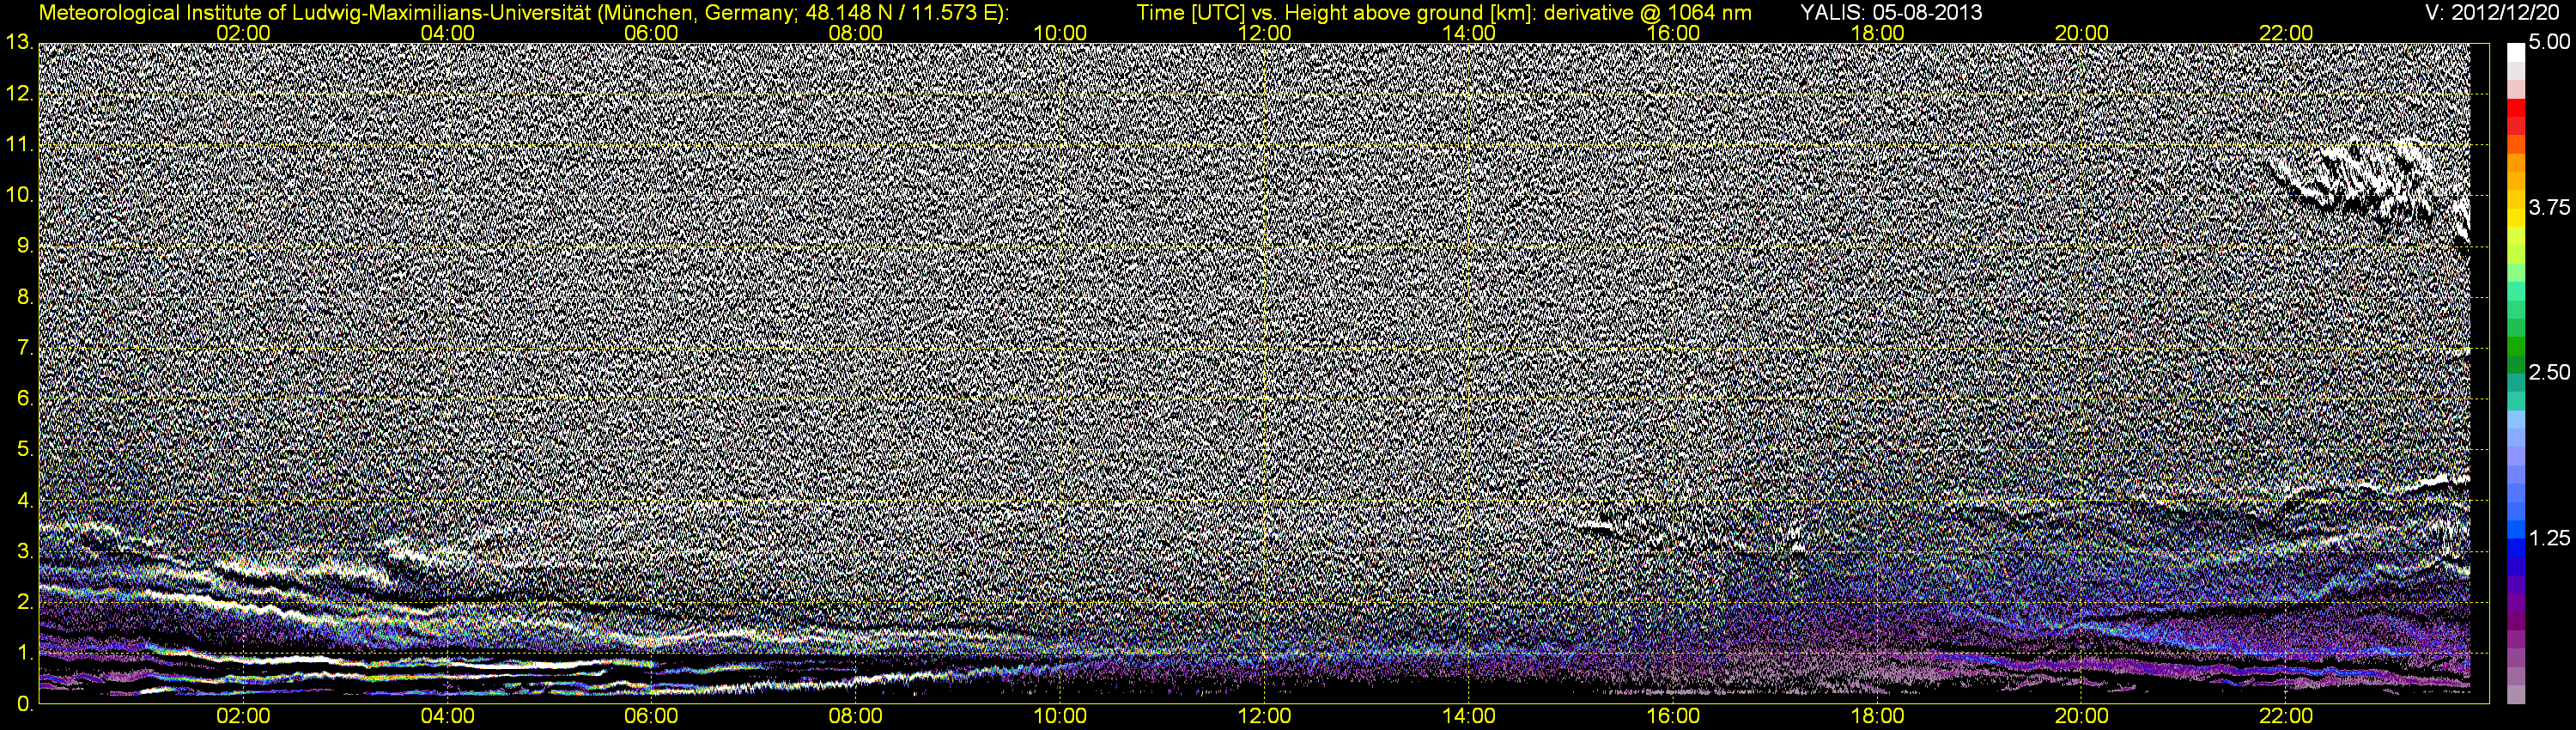Viewport: 2576px width, 730px height.
Task: Click the 02:00 label on the bottom time axis
Action: click(243, 717)
